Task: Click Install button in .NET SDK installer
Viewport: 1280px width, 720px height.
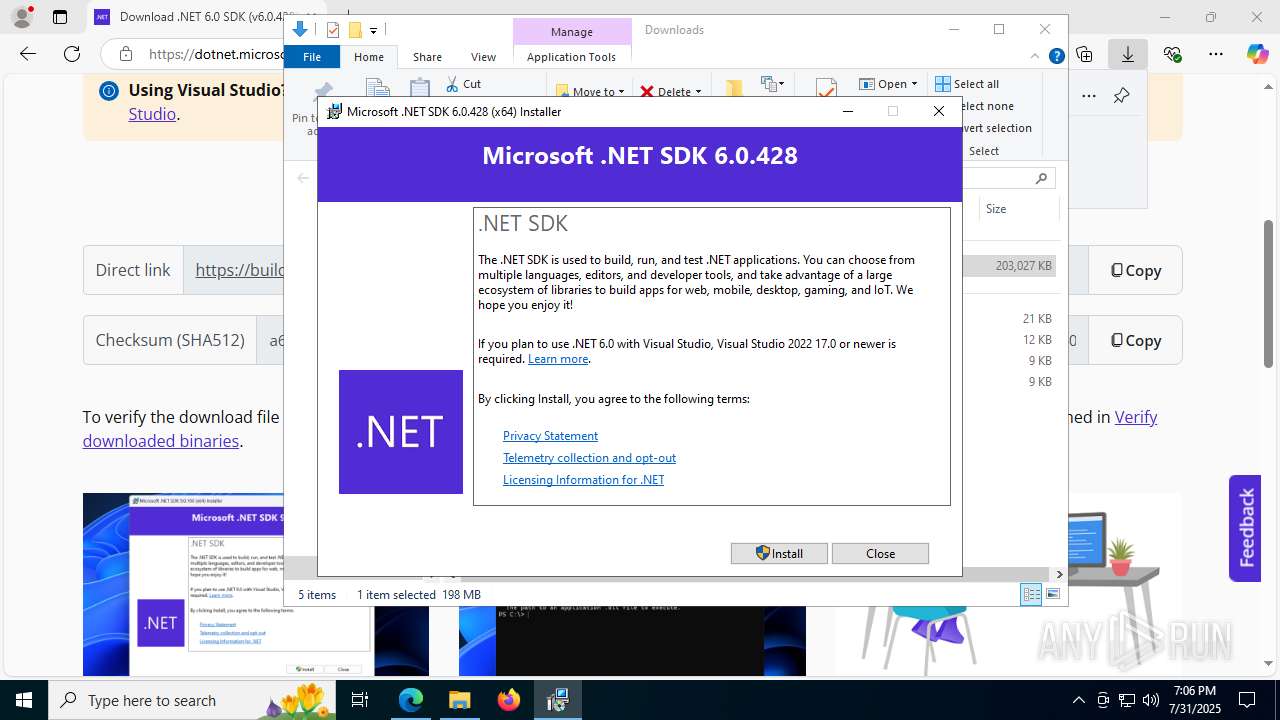Action: tap(779, 553)
